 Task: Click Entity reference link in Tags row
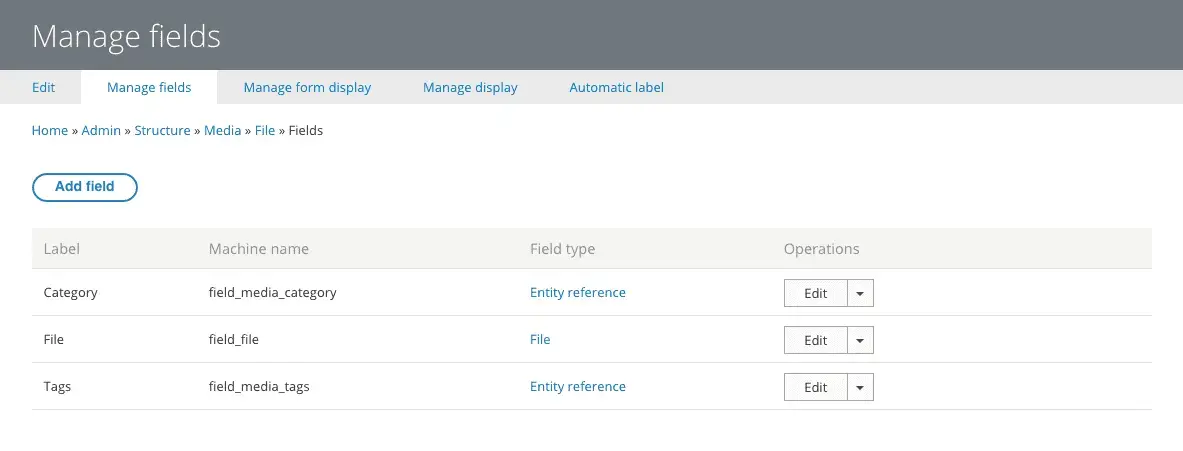click(x=577, y=386)
